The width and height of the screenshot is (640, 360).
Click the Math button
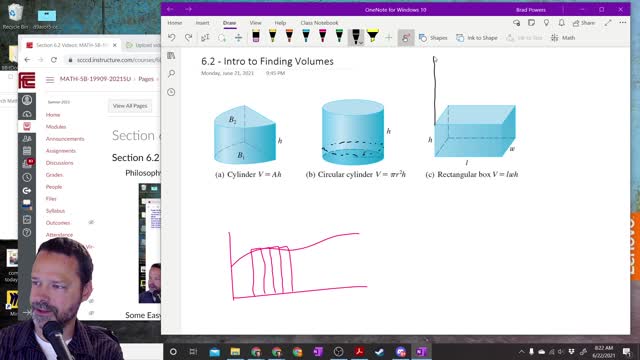point(563,38)
